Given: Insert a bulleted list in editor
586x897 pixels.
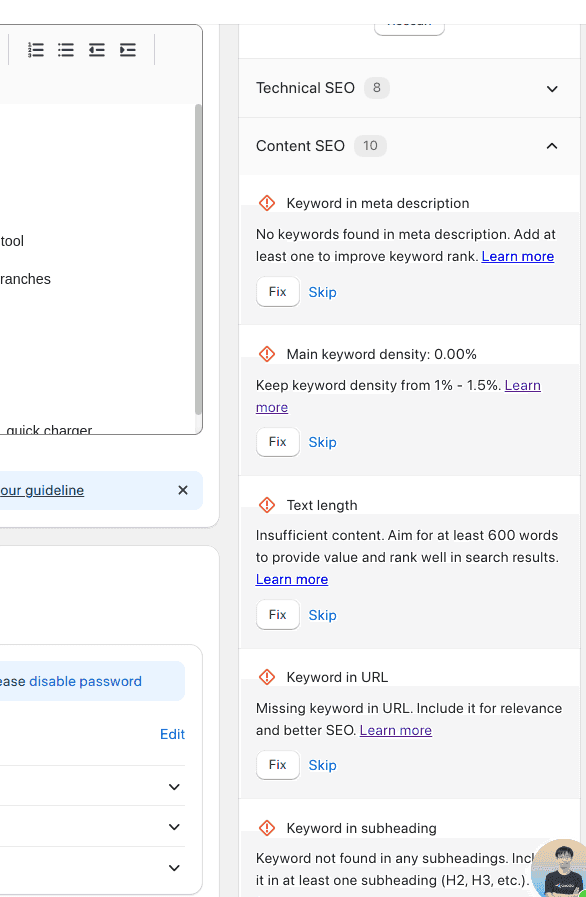Looking at the screenshot, I should tap(66, 50).
